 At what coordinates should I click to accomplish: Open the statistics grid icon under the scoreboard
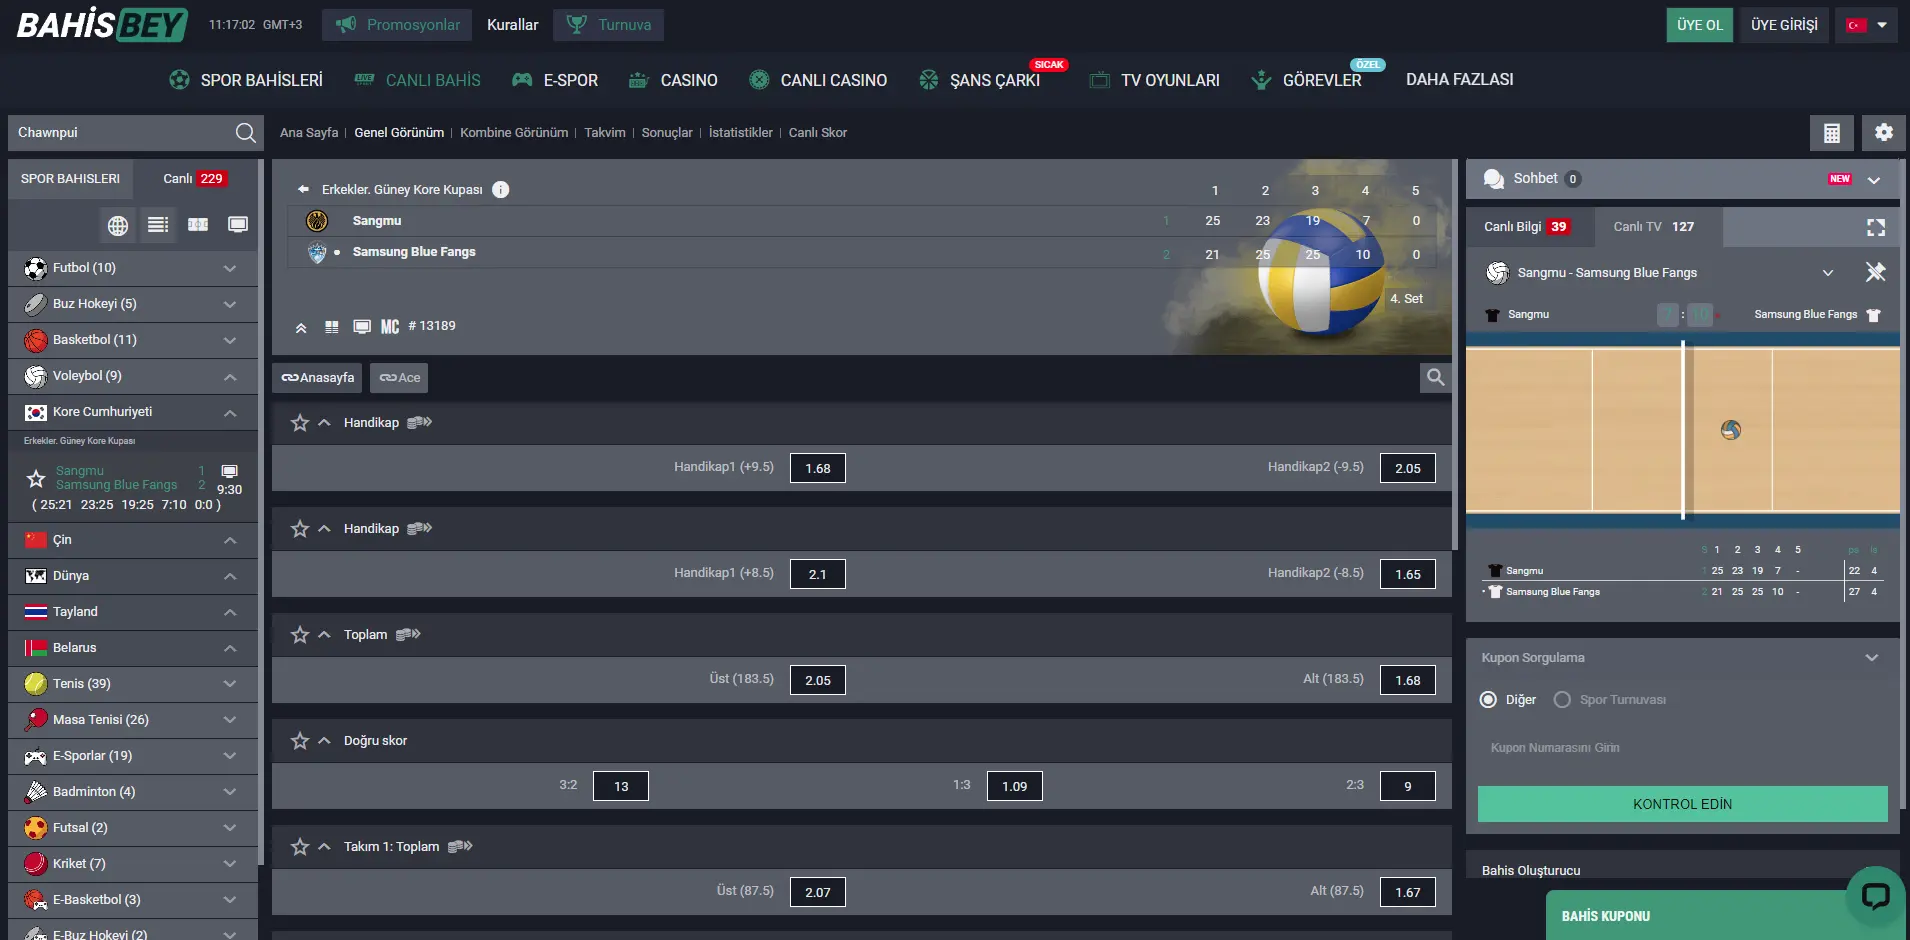point(332,327)
